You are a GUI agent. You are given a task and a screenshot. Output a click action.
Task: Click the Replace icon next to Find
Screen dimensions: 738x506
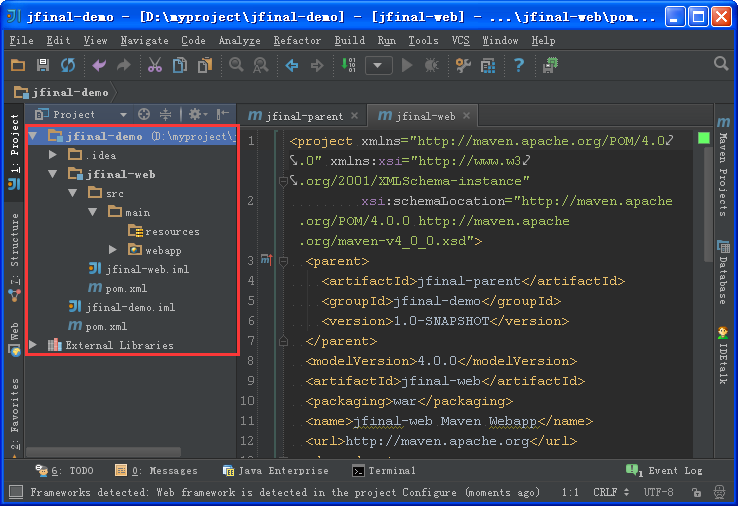click(261, 65)
